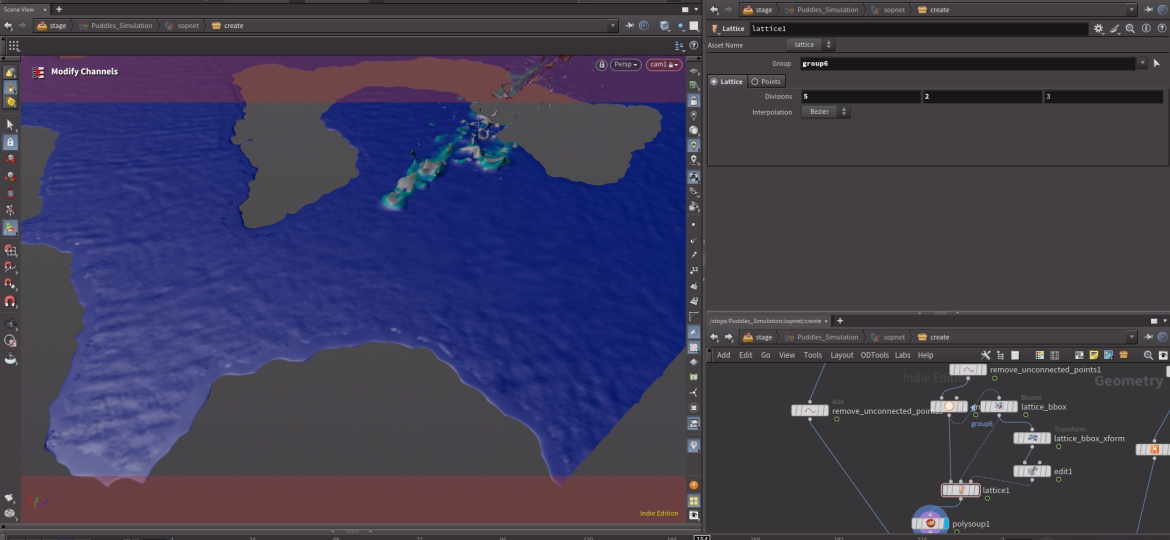The height and width of the screenshot is (540, 1170).
Task: Click the parameter search magnifier icon
Action: pos(1129,29)
